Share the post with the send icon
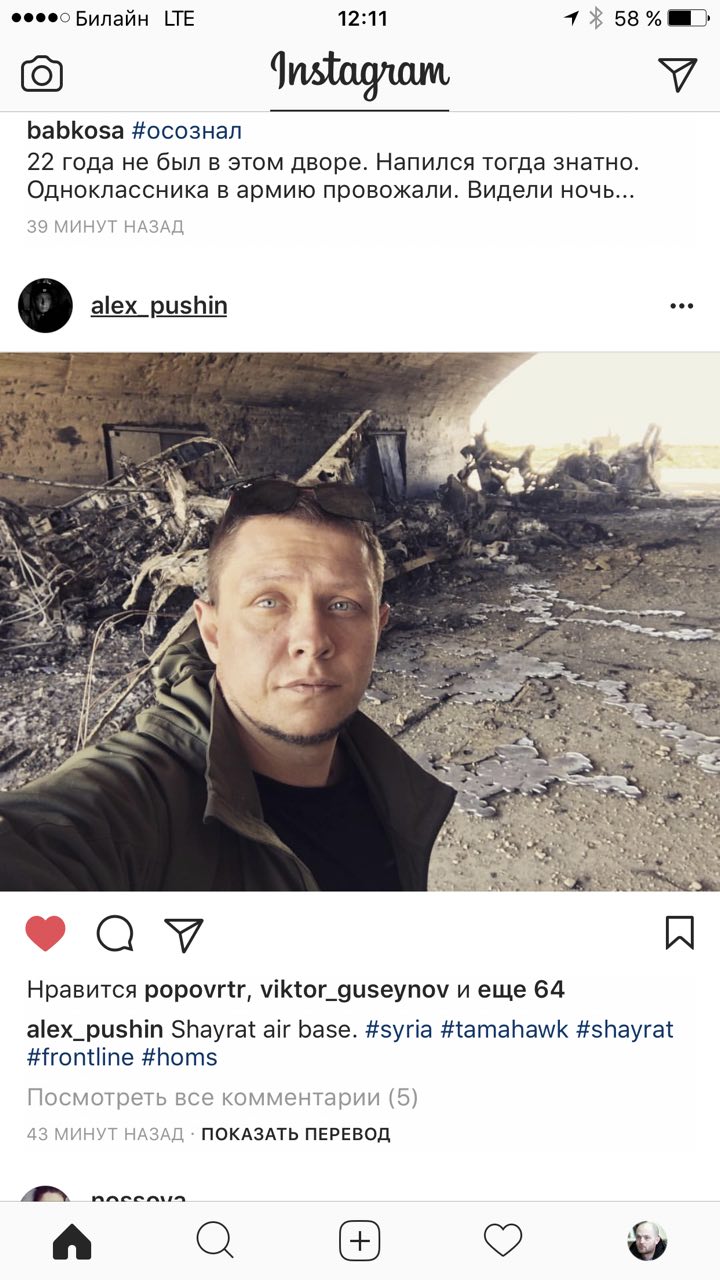The height and width of the screenshot is (1280, 720). [x=184, y=933]
